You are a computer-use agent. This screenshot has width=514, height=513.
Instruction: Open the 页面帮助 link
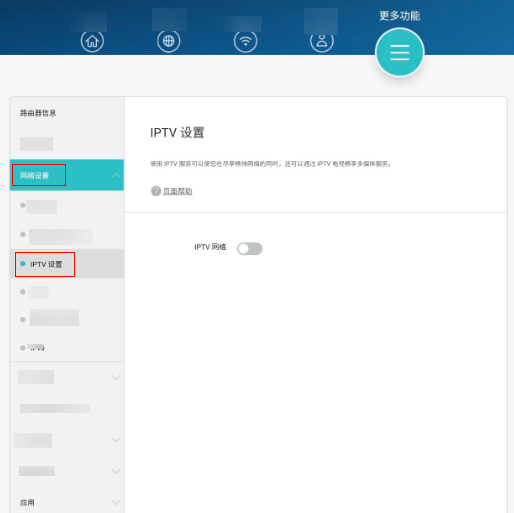pos(177,191)
